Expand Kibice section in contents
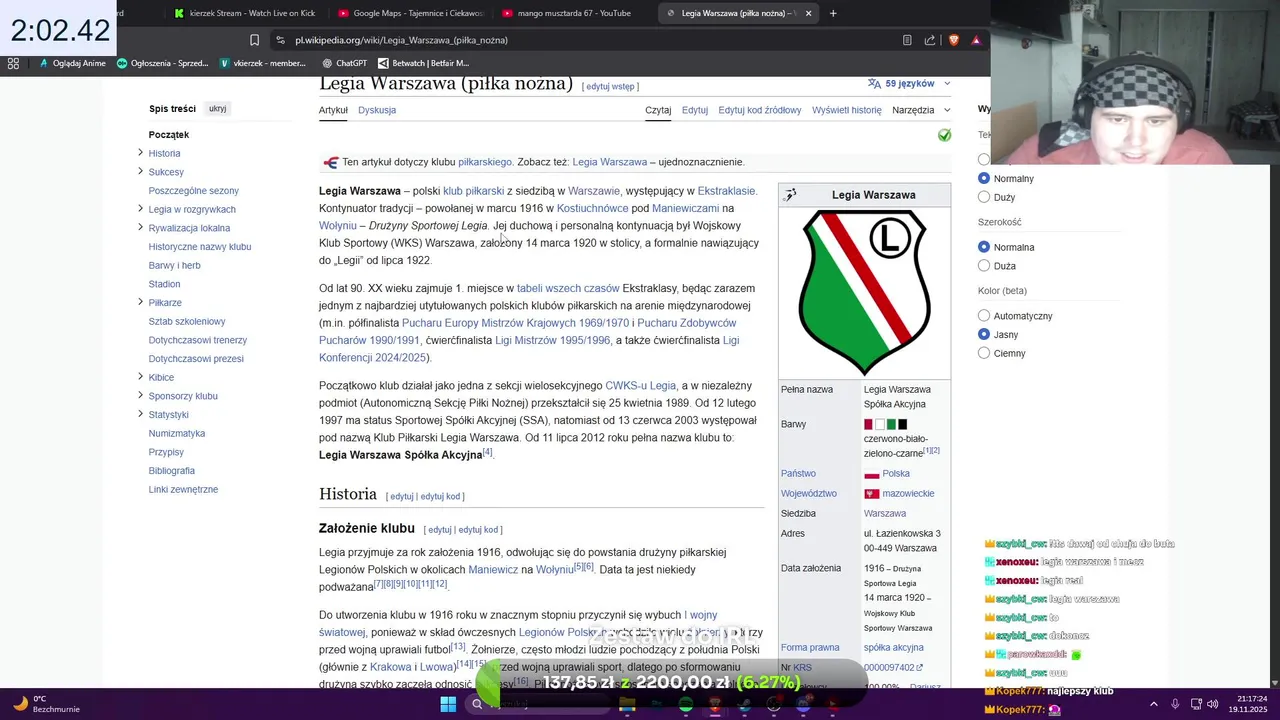The height and width of the screenshot is (720, 1280). point(140,376)
